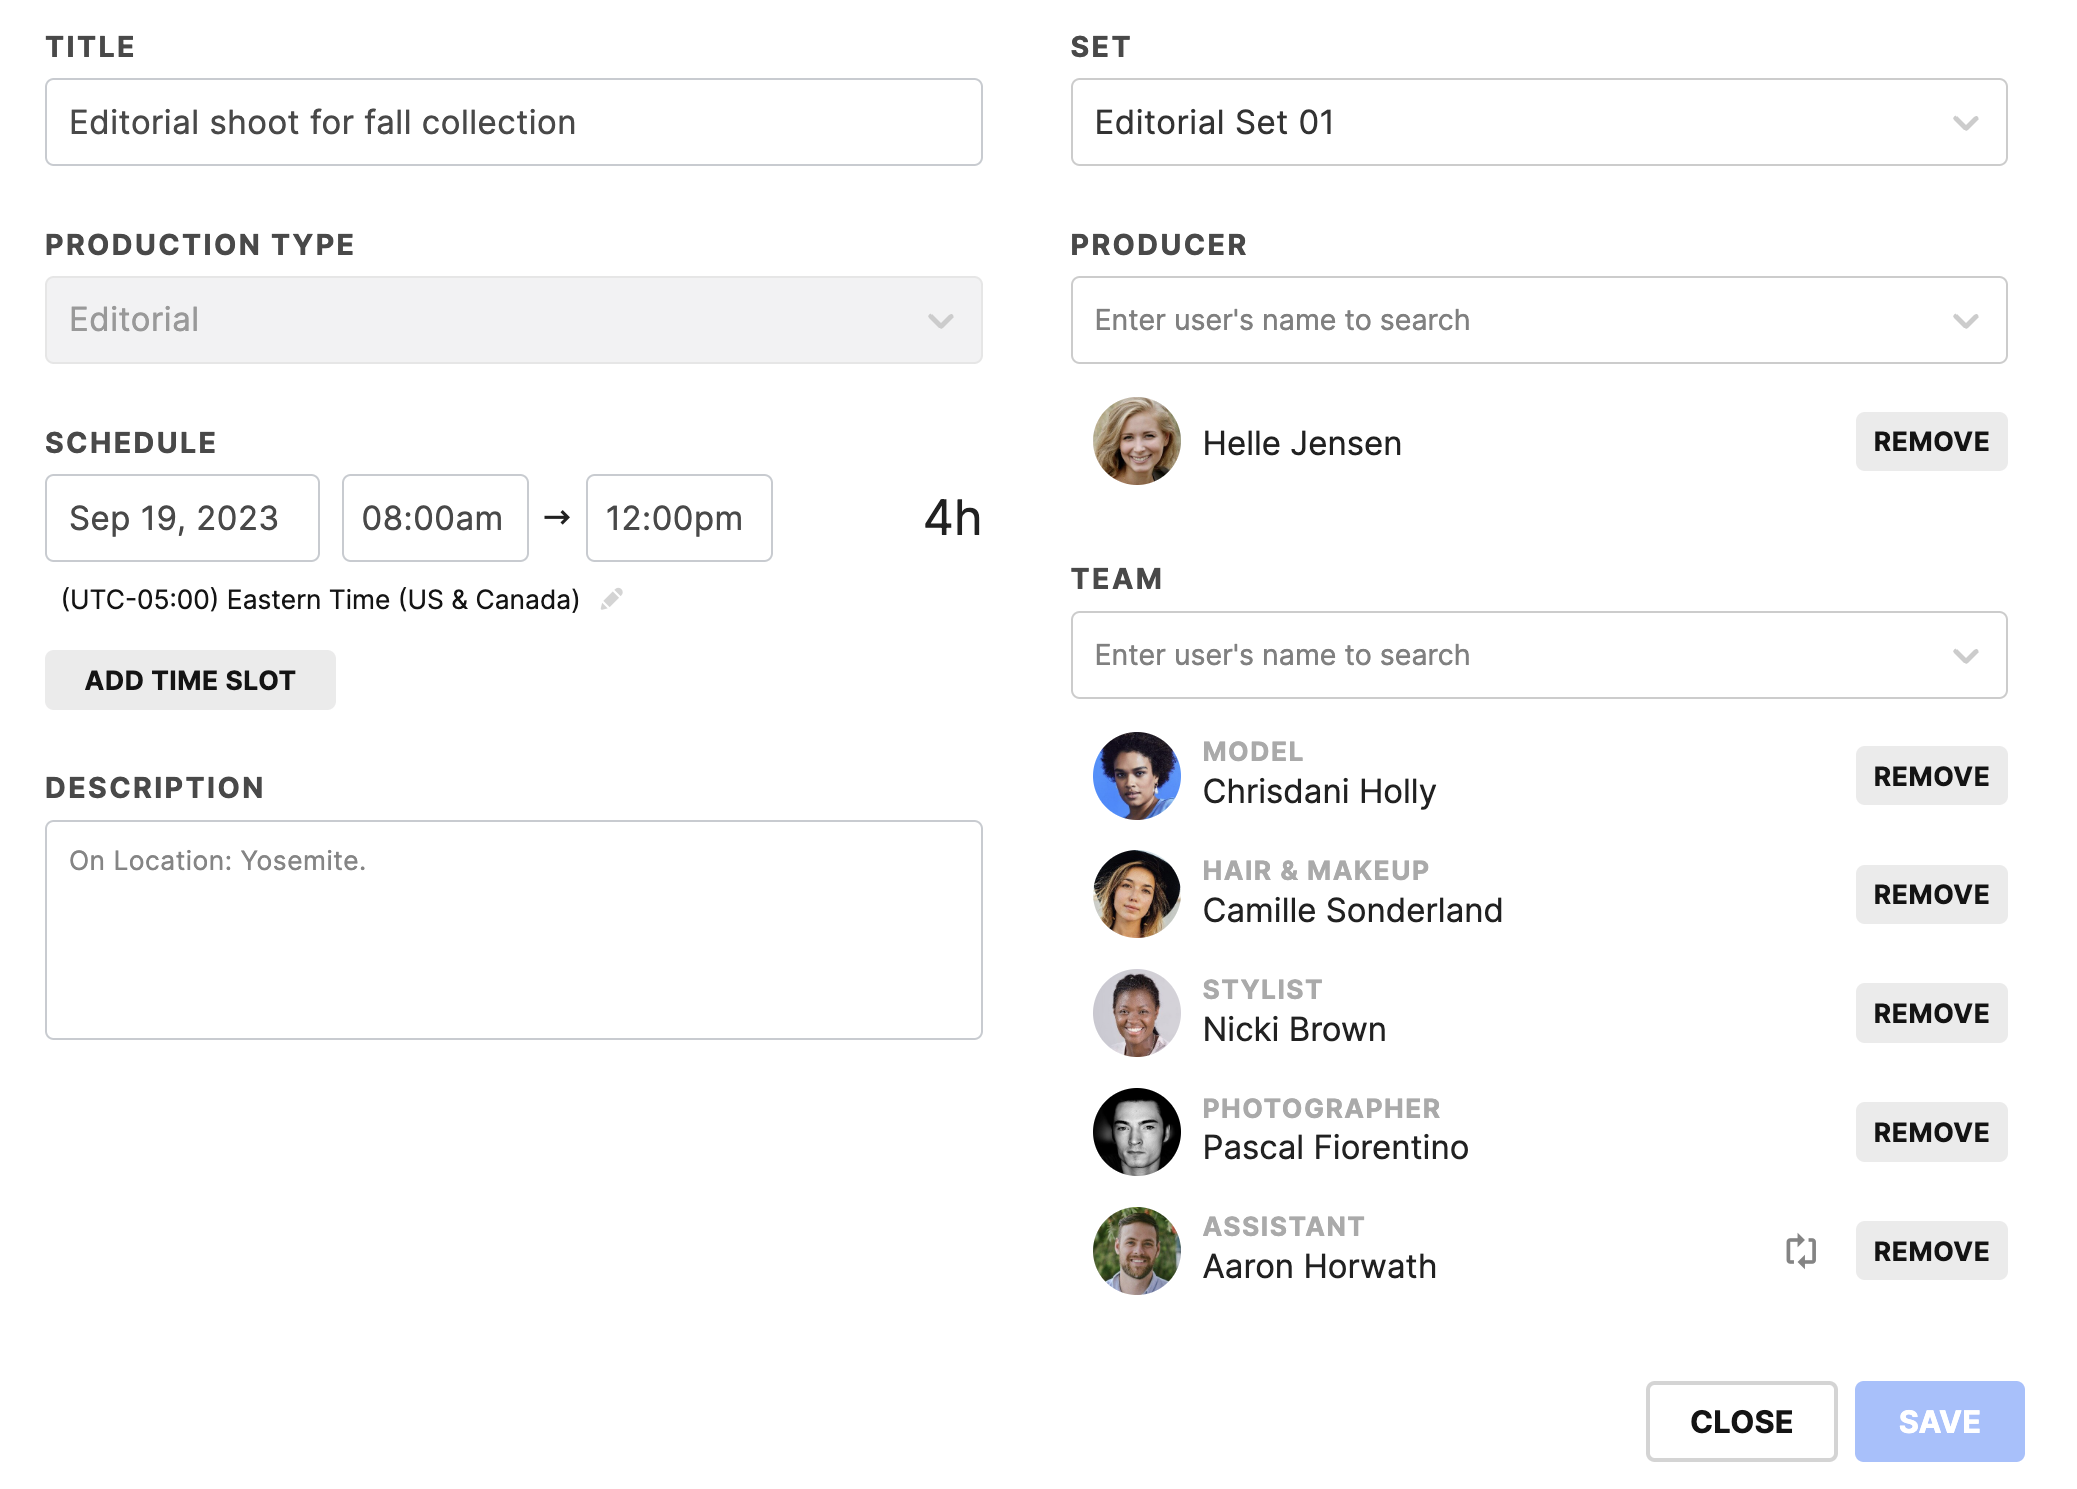Image resolution: width=2077 pixels, height=1489 pixels.
Task: Click the Description text area
Action: coord(514,928)
